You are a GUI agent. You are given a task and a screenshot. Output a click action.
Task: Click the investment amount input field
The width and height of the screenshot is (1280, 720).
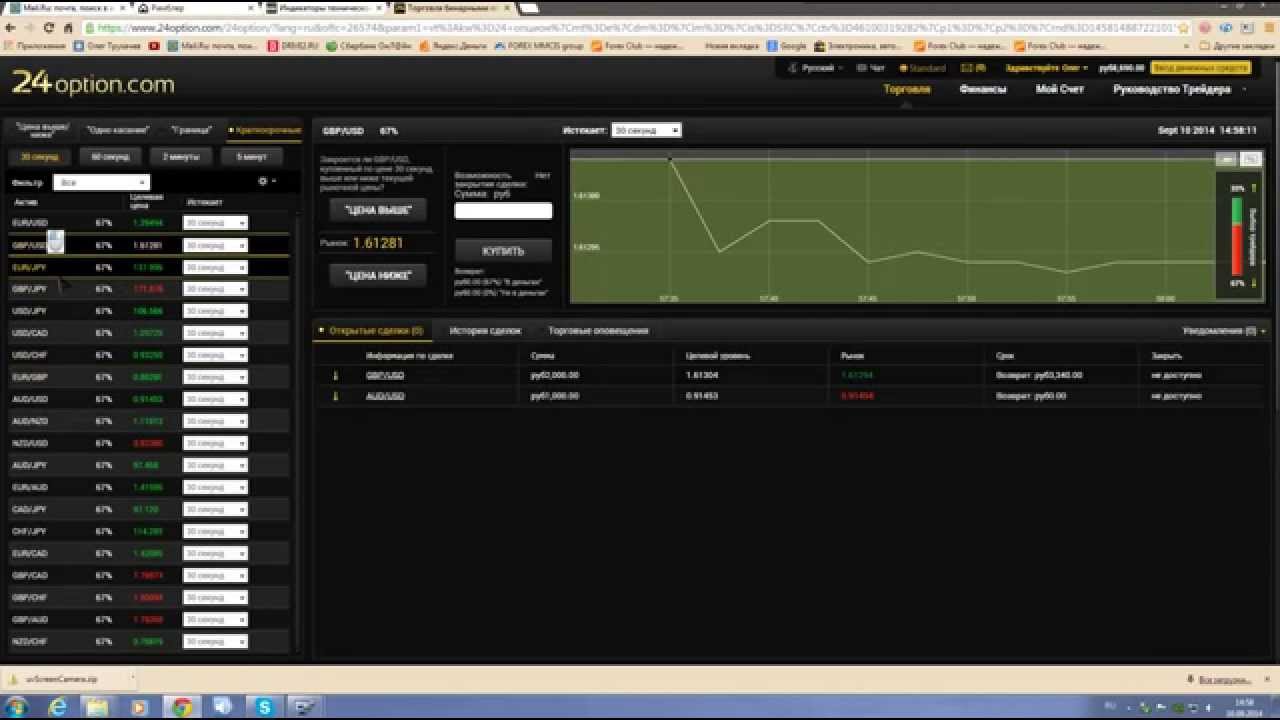click(503, 210)
